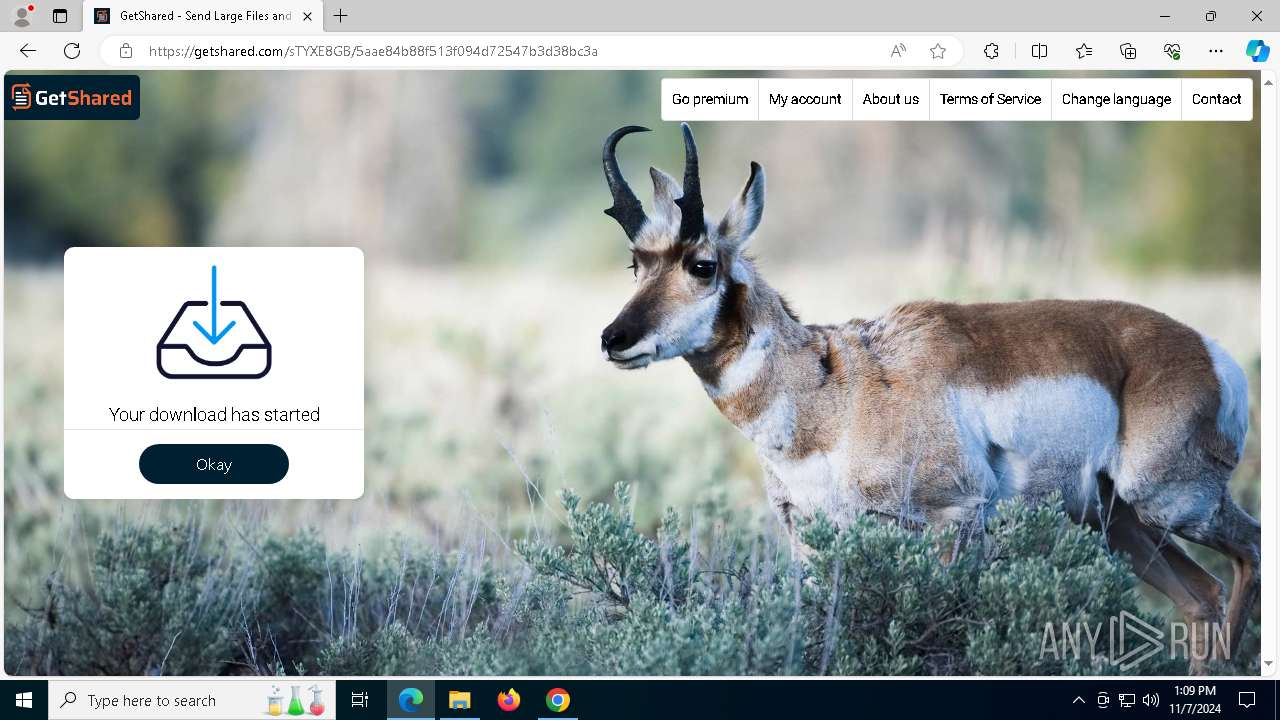Choose Change language option
The image size is (1280, 720).
[1116, 99]
